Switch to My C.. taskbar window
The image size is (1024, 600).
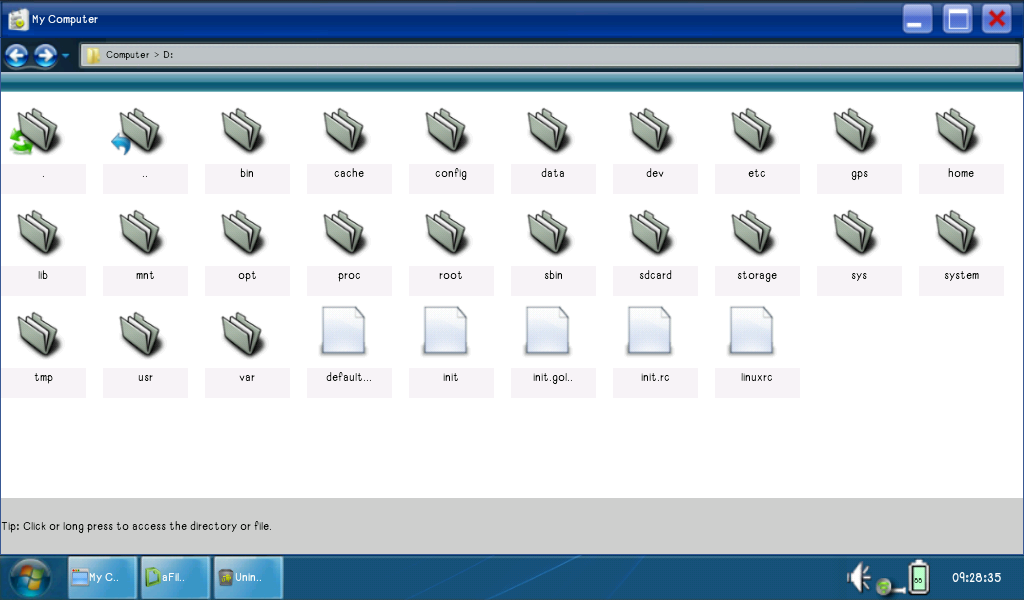[103, 577]
